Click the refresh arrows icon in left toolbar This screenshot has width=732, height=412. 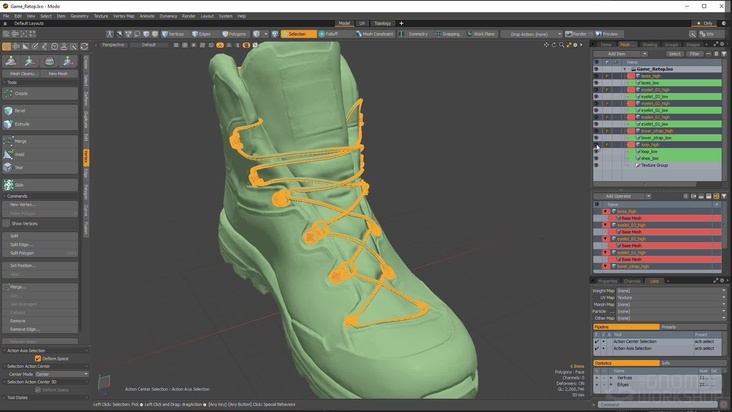click(84, 47)
